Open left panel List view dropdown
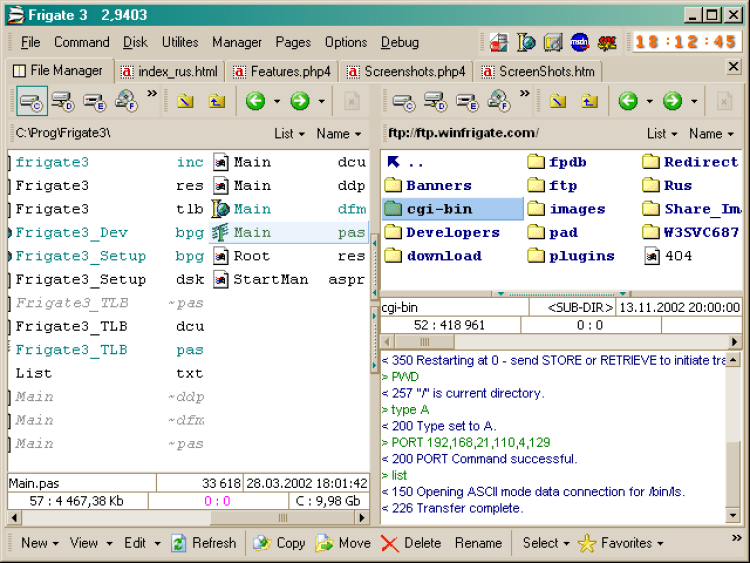The width and height of the screenshot is (750, 563). [289, 133]
